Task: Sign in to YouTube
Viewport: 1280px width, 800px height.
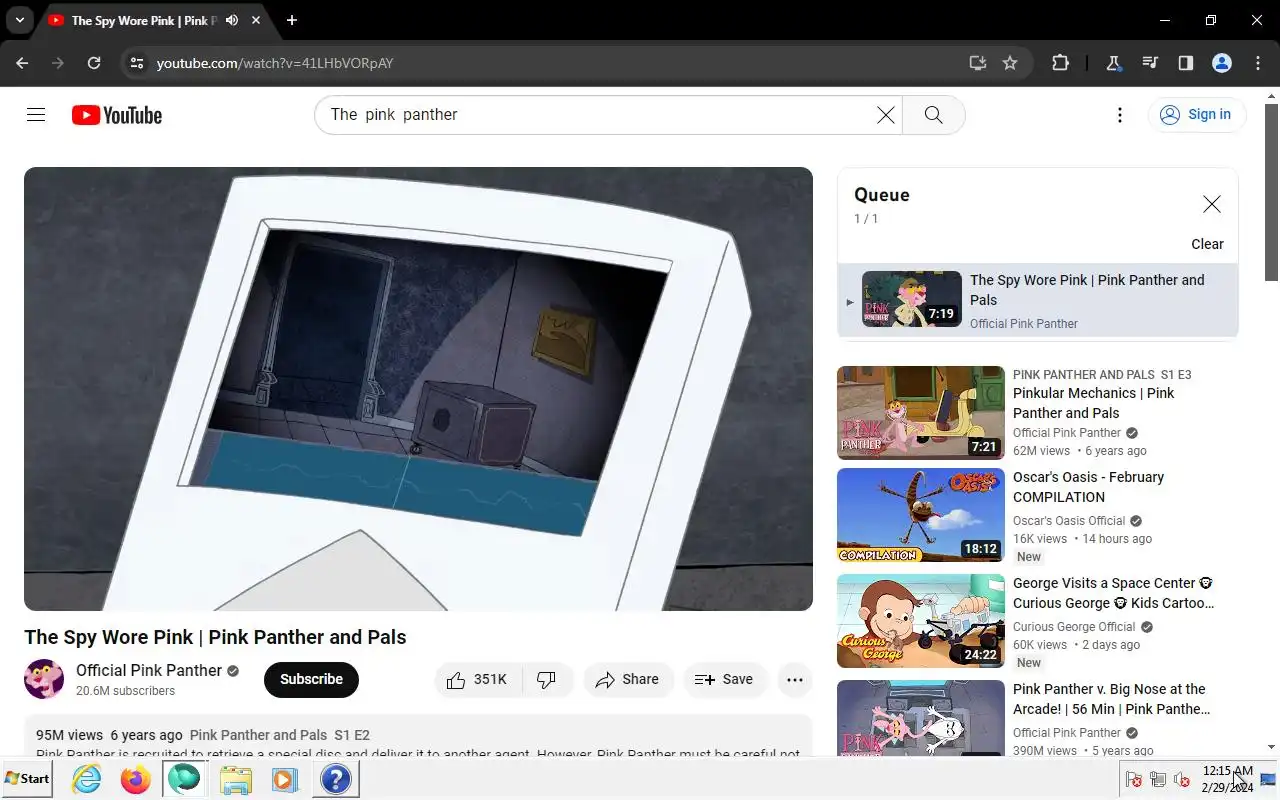Action: (1196, 115)
